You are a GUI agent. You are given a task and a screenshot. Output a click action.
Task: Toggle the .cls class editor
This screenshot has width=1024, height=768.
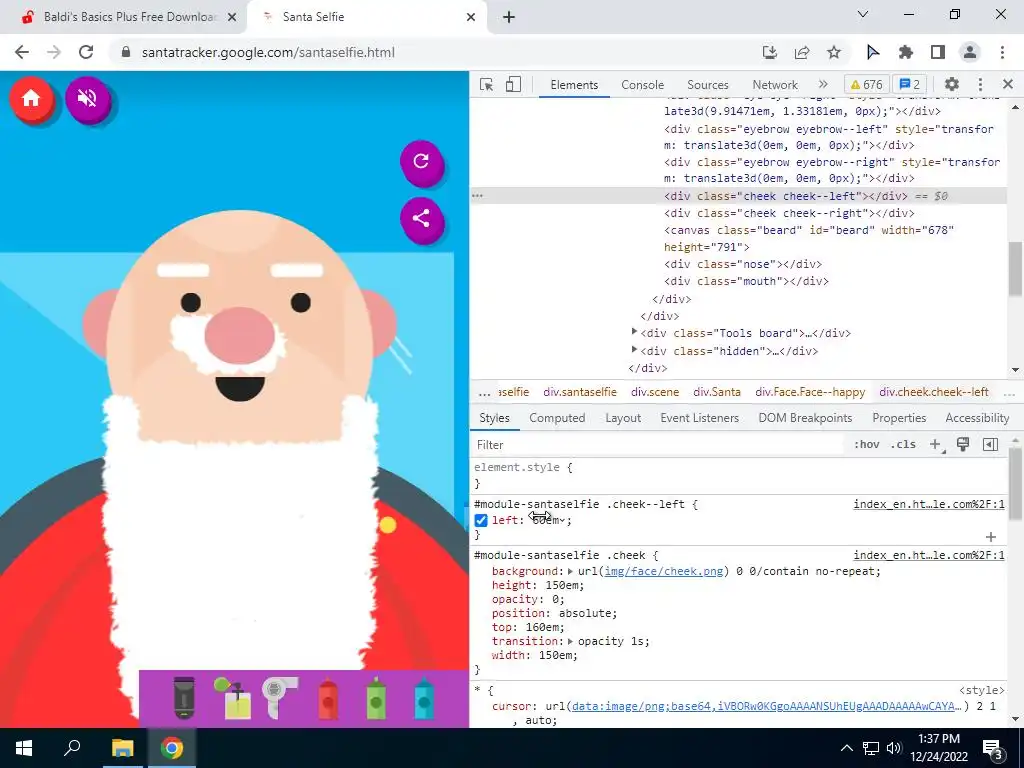click(x=903, y=444)
